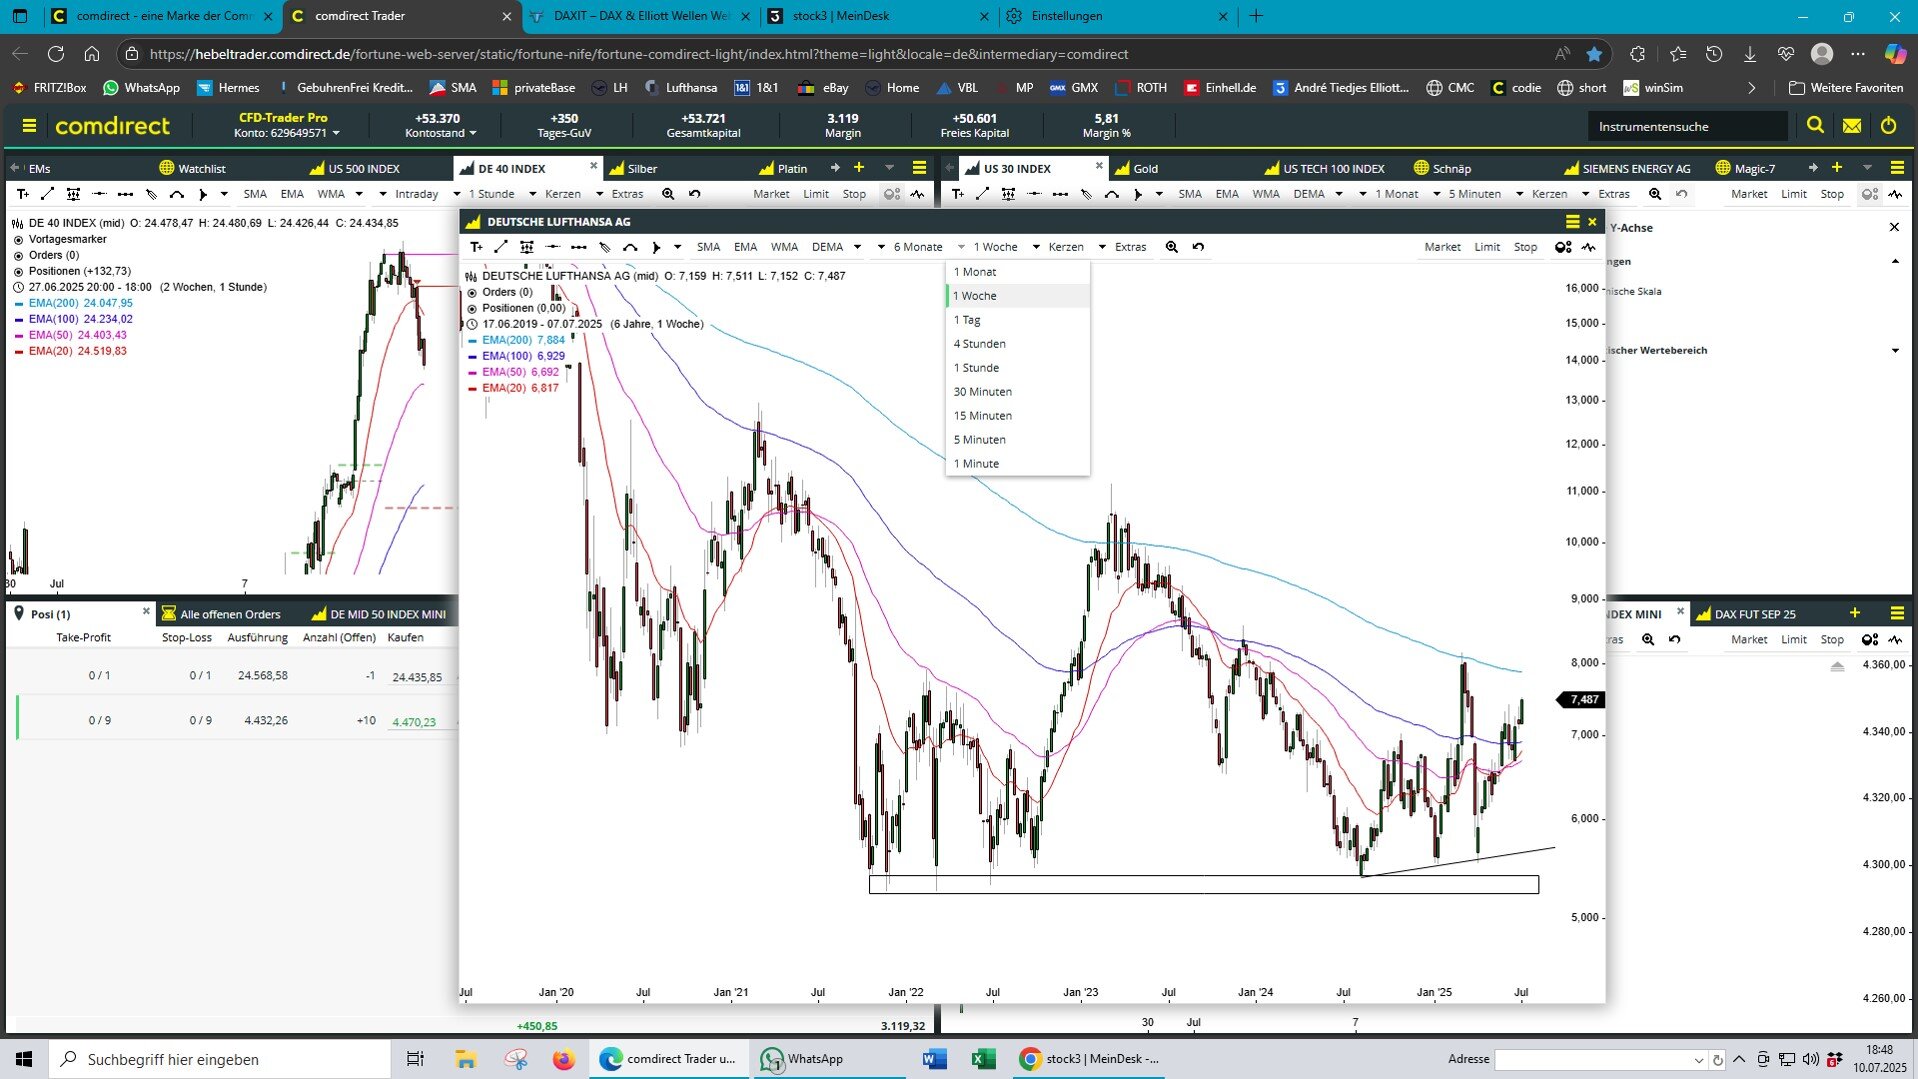The height and width of the screenshot is (1079, 1918).
Task: Click the Market order button in Lufthansa chart
Action: [x=1441, y=247]
